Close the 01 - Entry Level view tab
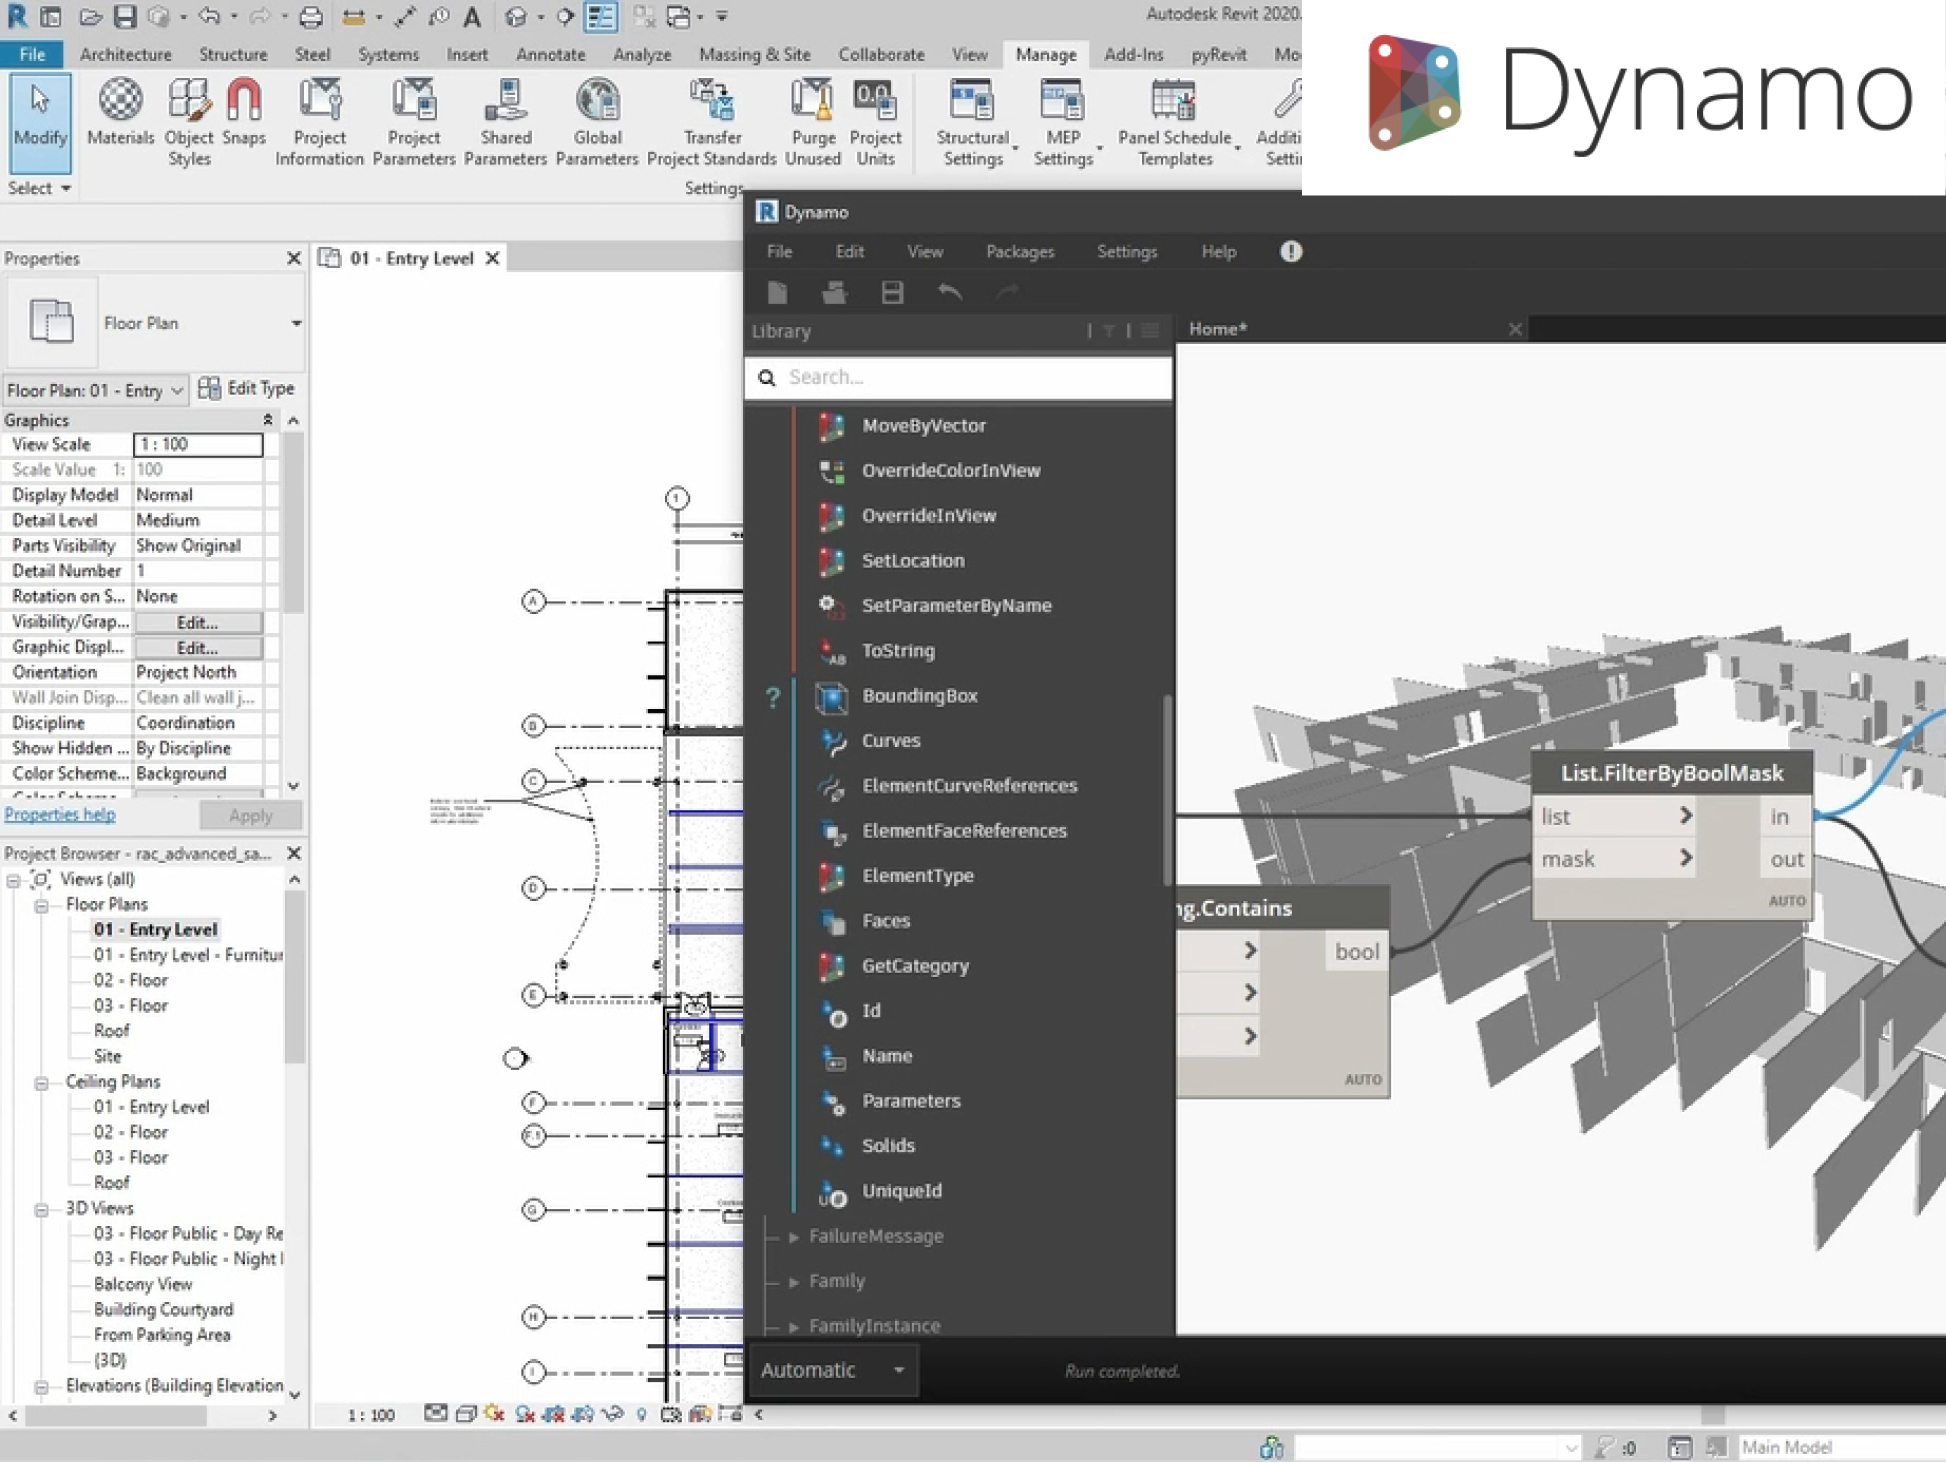 tap(492, 258)
